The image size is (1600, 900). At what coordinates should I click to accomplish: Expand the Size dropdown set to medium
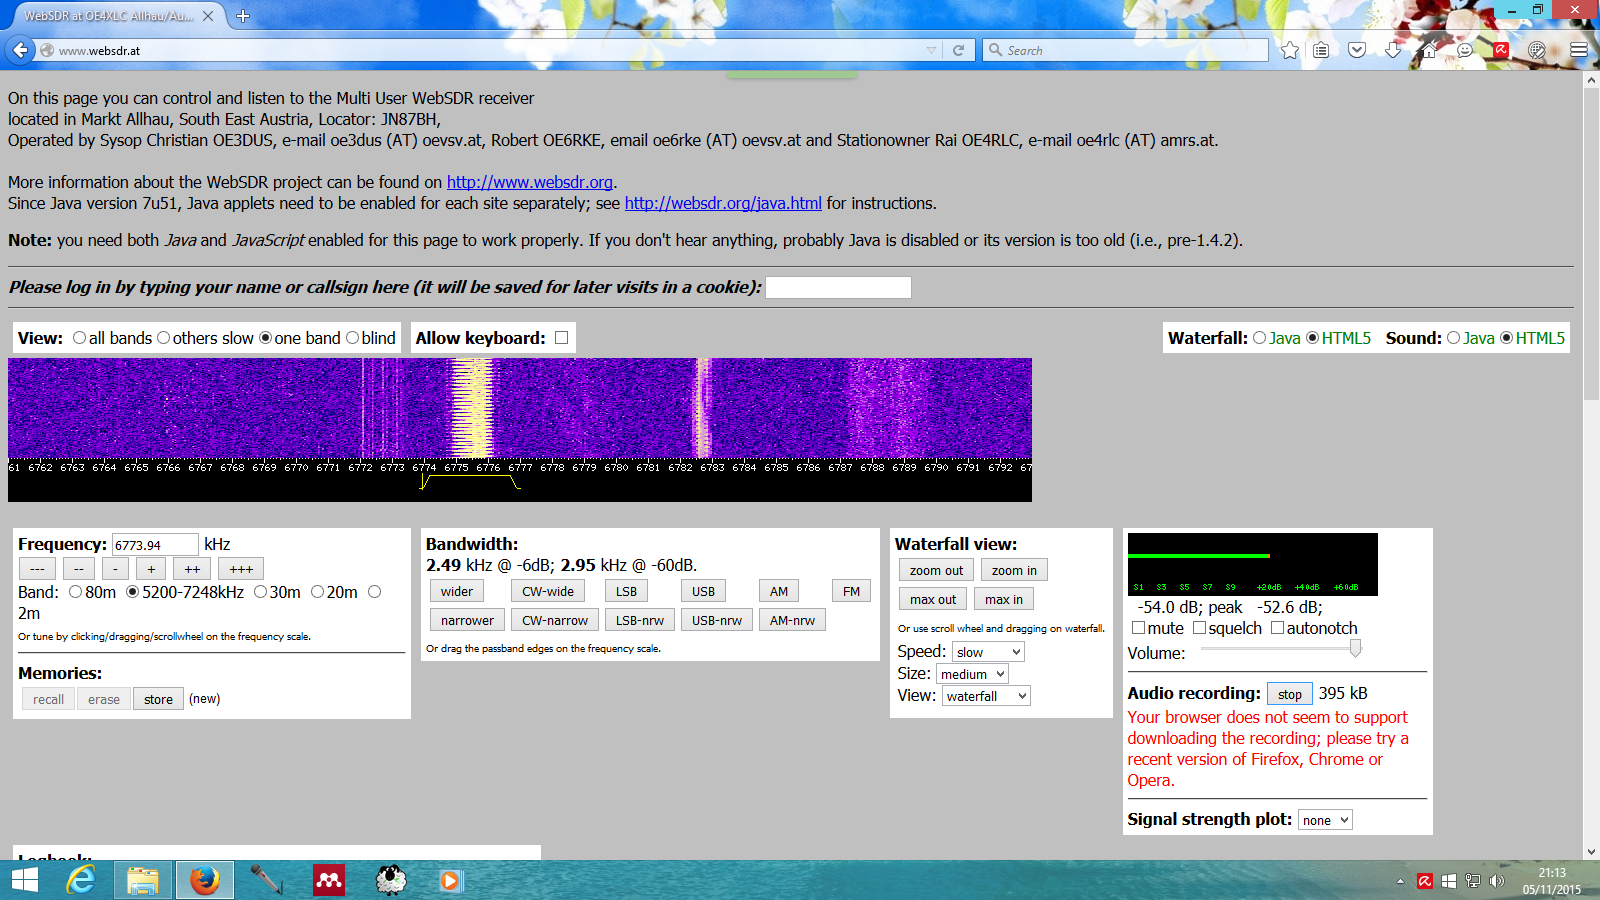tap(972, 674)
